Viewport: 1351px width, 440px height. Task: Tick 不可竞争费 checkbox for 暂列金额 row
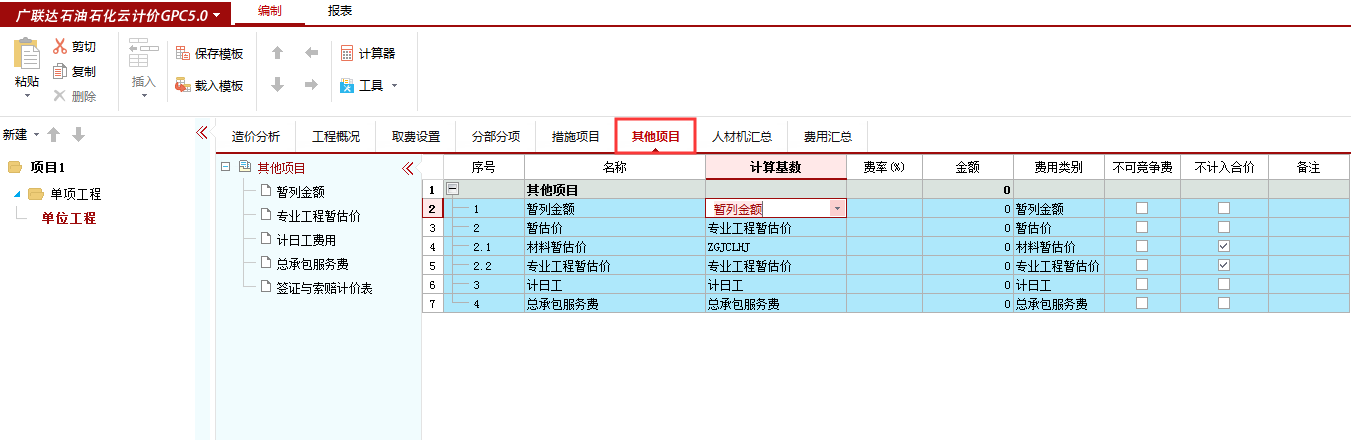click(1142, 208)
